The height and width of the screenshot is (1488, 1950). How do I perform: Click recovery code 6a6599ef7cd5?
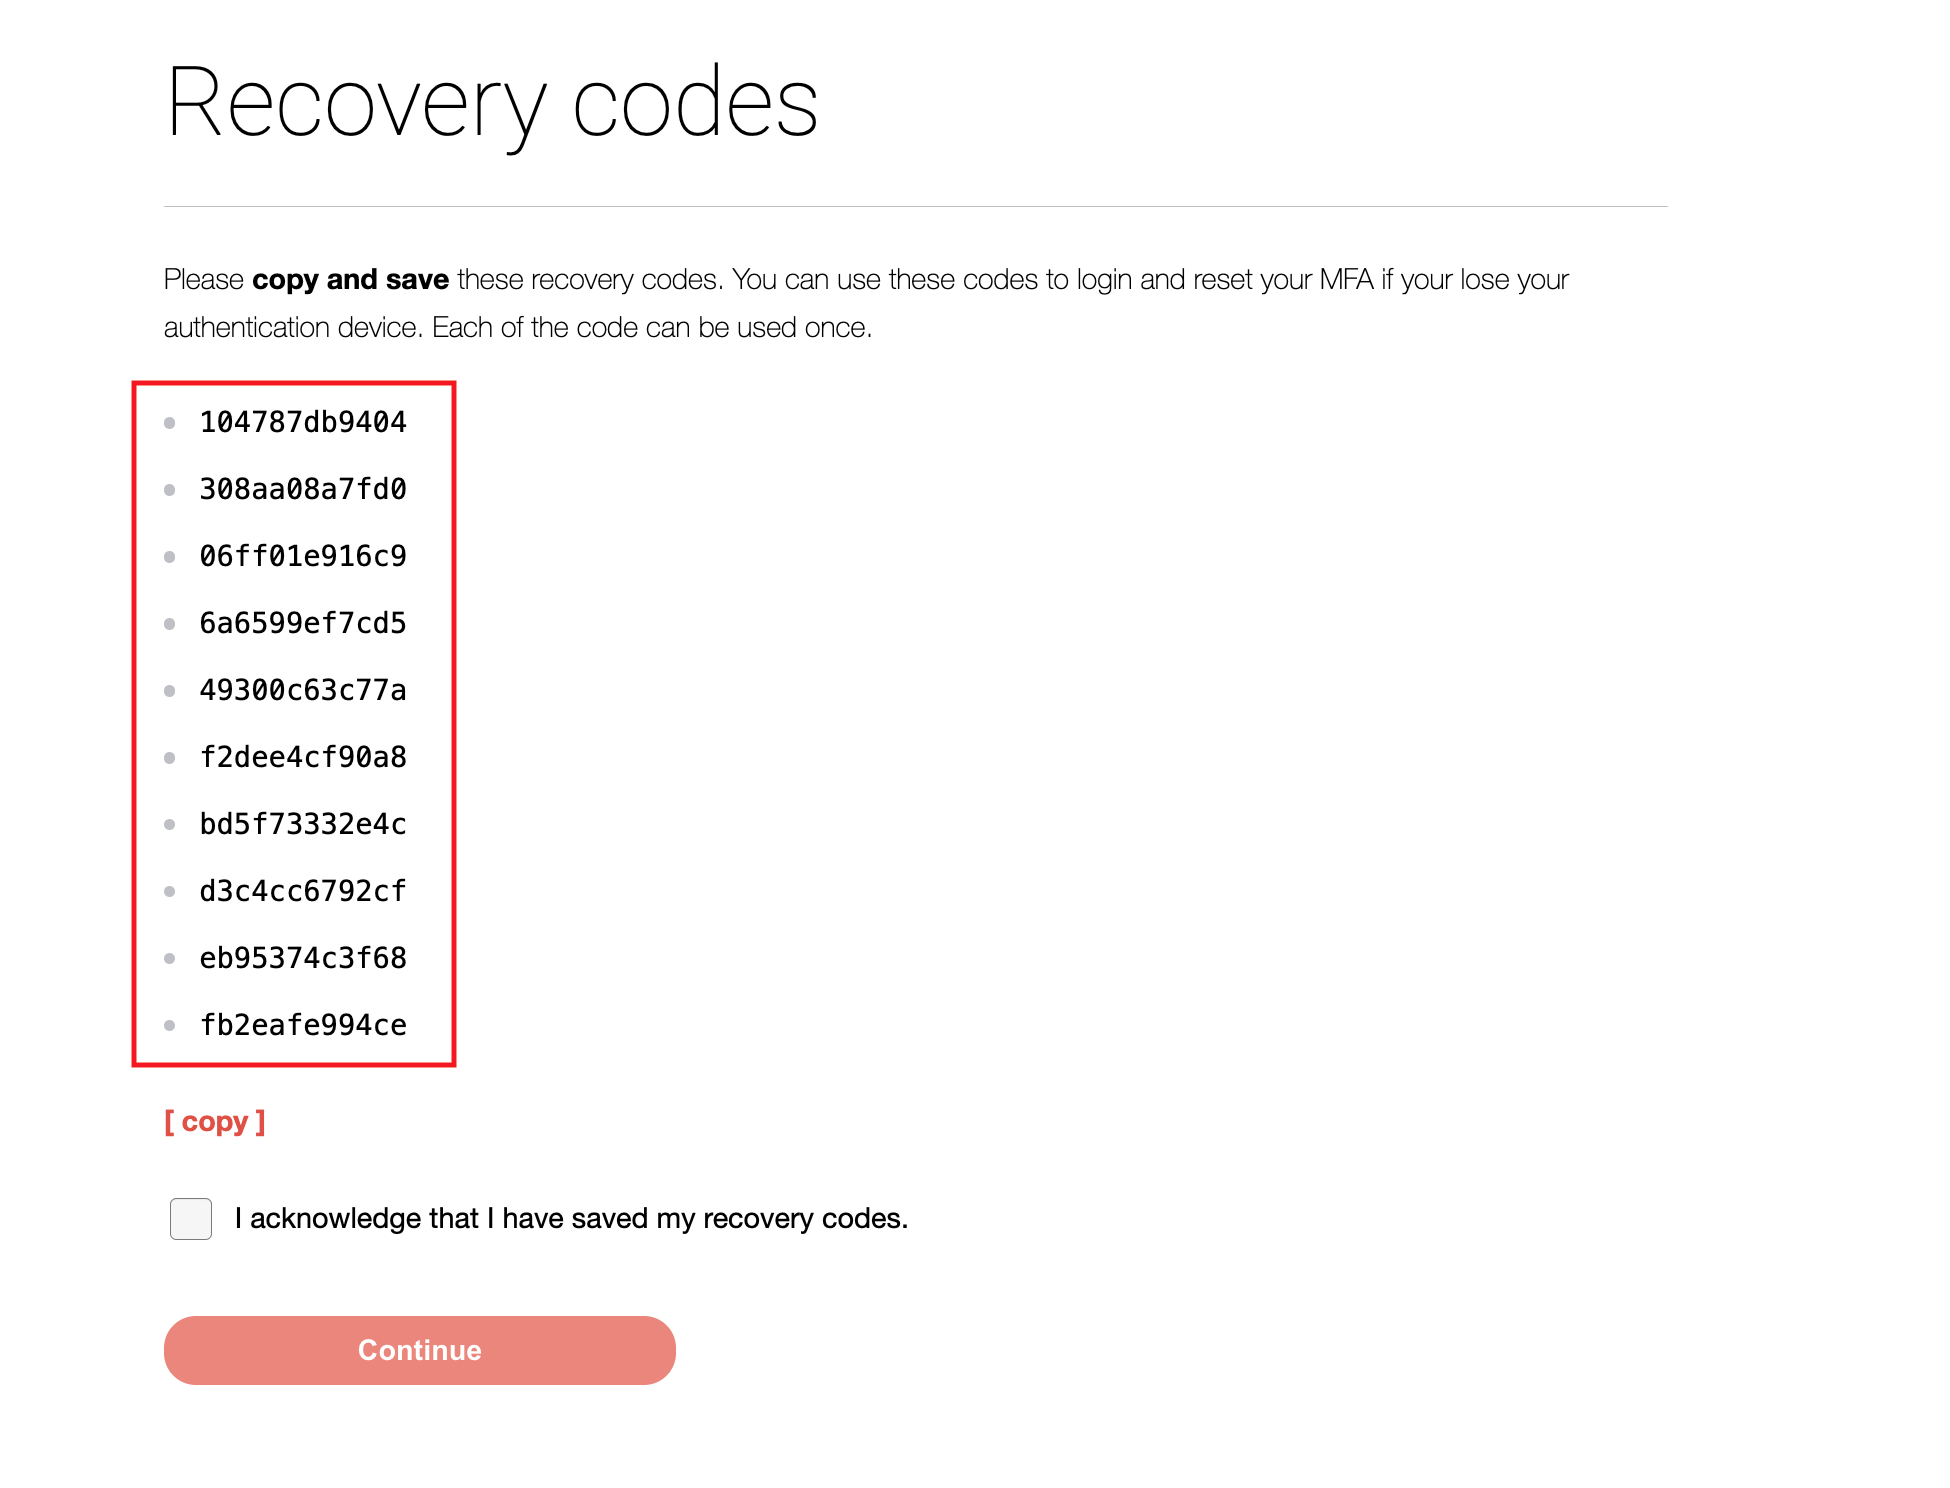pos(303,623)
